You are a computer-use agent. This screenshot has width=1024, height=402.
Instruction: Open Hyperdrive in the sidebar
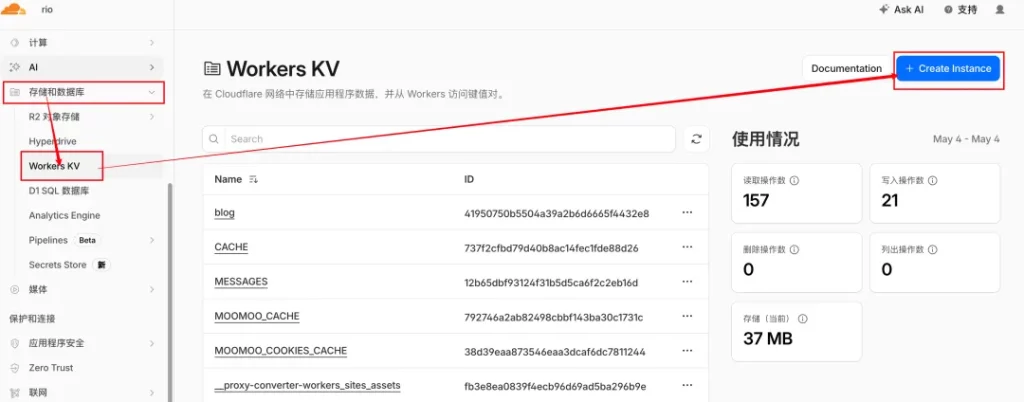pos(54,142)
